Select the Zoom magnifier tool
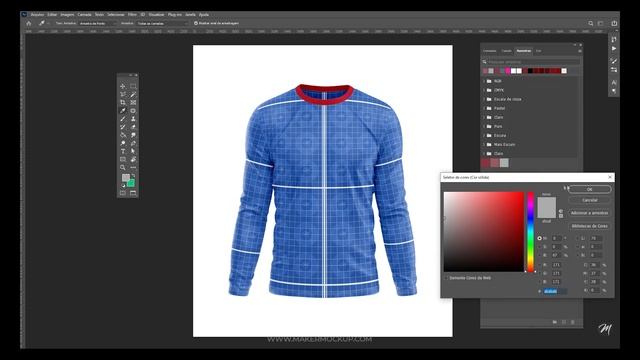Viewport: 640px width, 360px height. pyautogui.click(x=123, y=168)
